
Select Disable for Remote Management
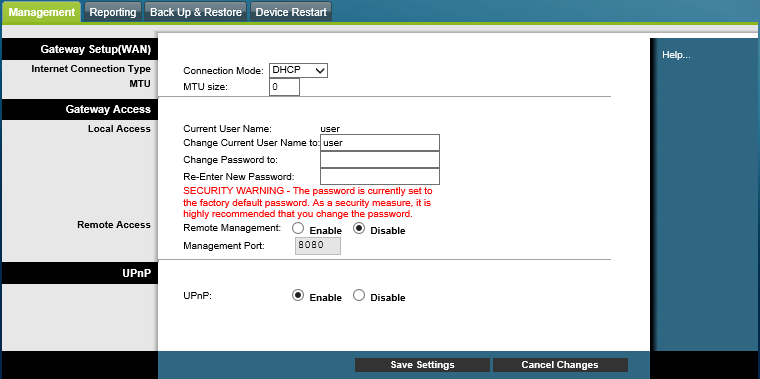click(x=359, y=228)
